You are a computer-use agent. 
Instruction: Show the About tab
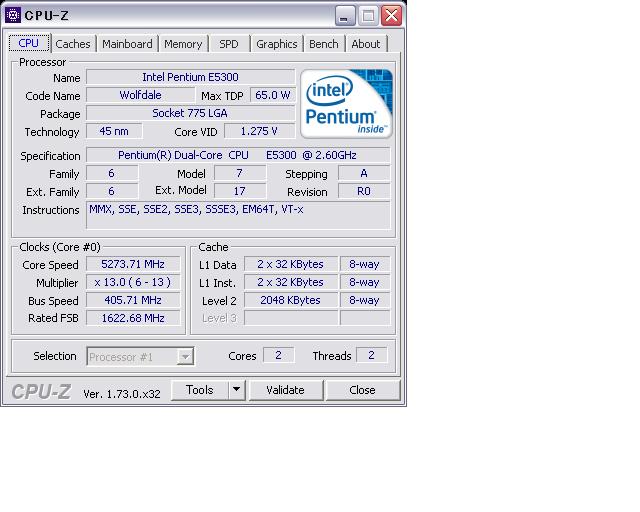tap(366, 44)
